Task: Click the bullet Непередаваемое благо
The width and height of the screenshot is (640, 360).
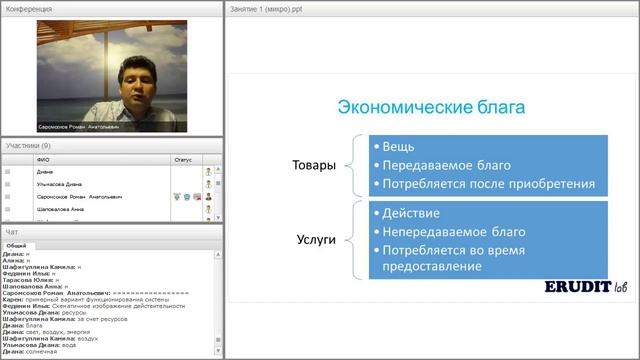Action: tap(454, 232)
